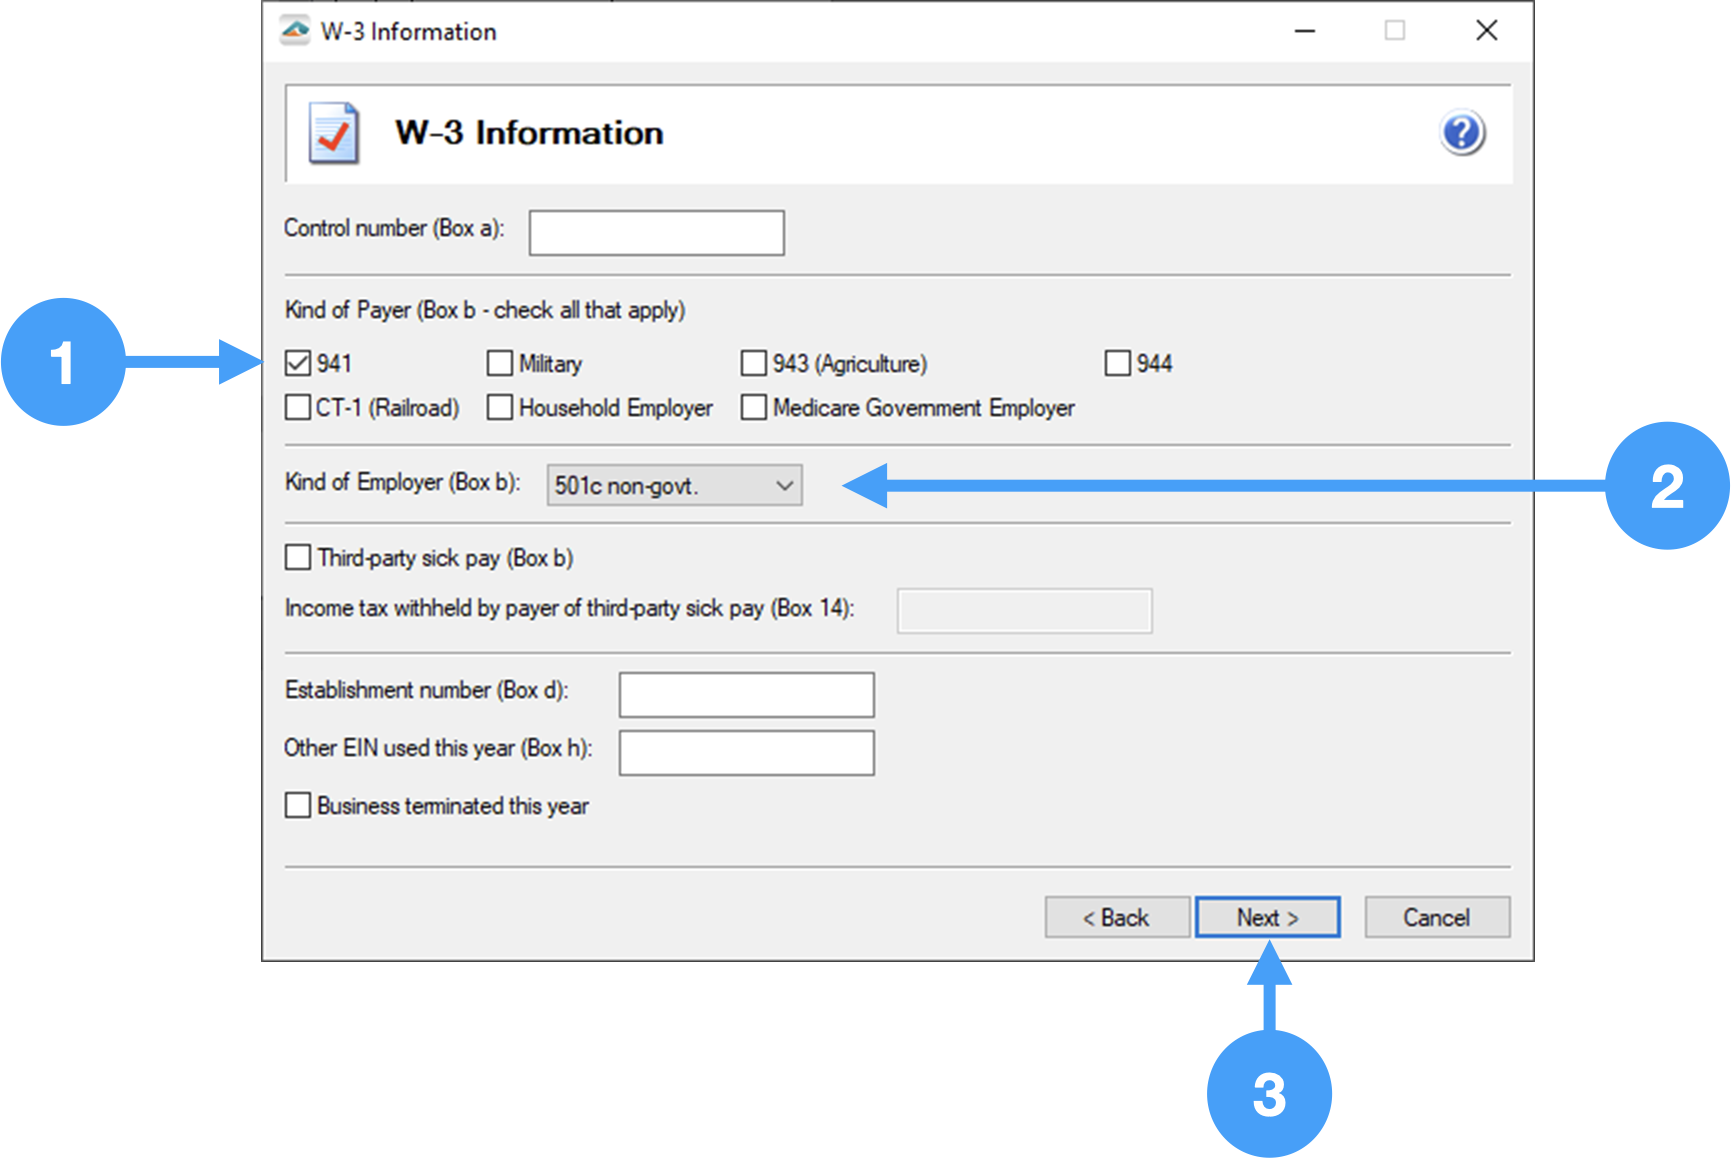Click the Control number (Box a) field
This screenshot has width=1731, height=1158.
point(655,232)
